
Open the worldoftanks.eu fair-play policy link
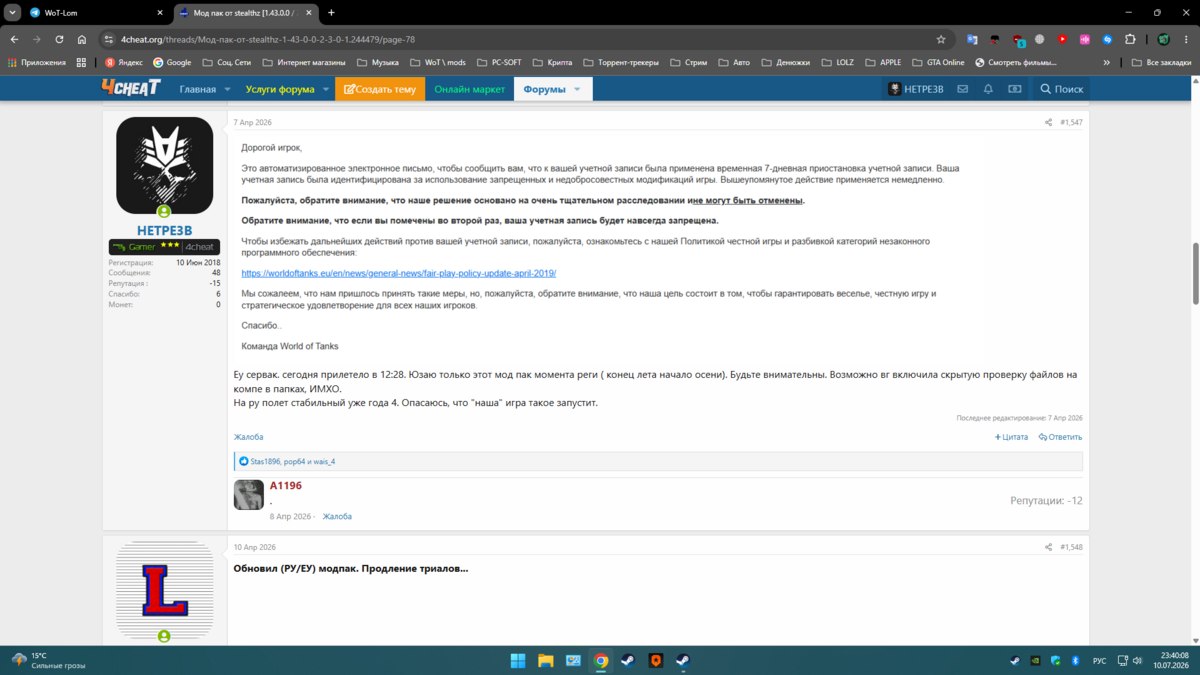(x=399, y=273)
